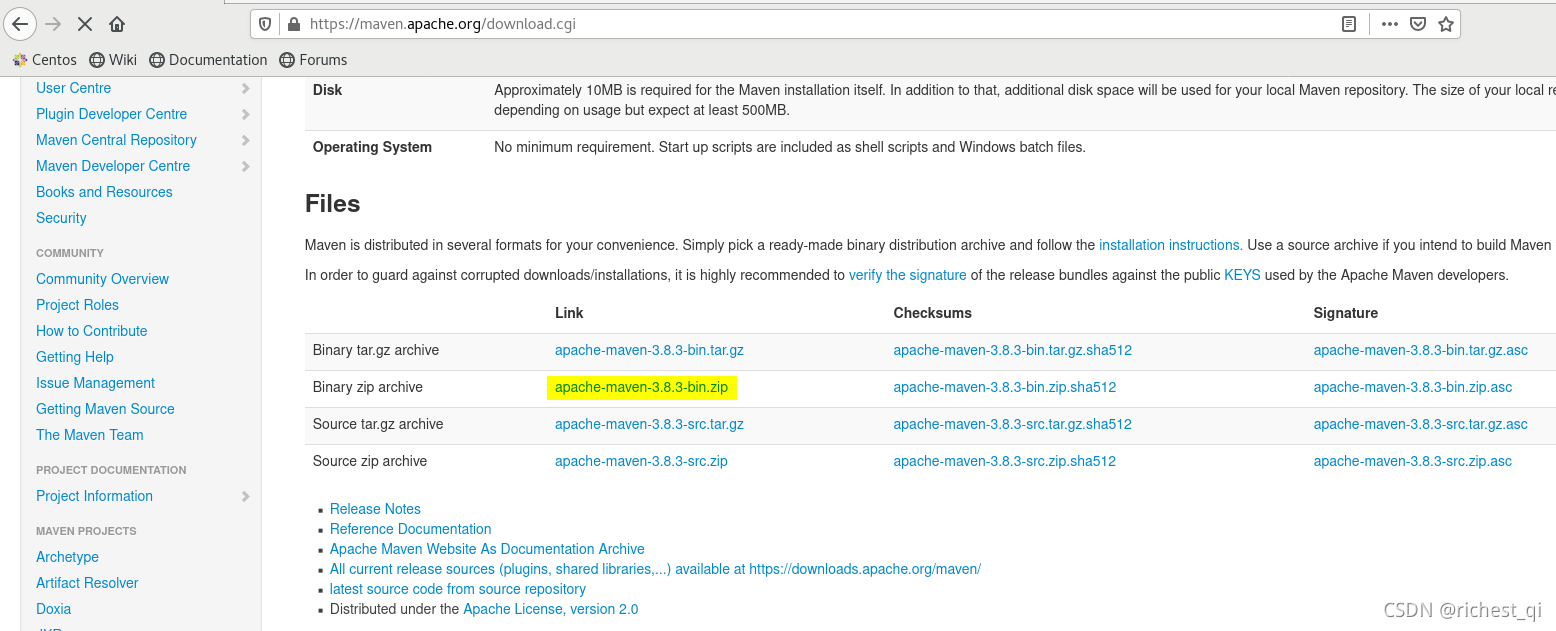Stop loading the page

coord(85,23)
